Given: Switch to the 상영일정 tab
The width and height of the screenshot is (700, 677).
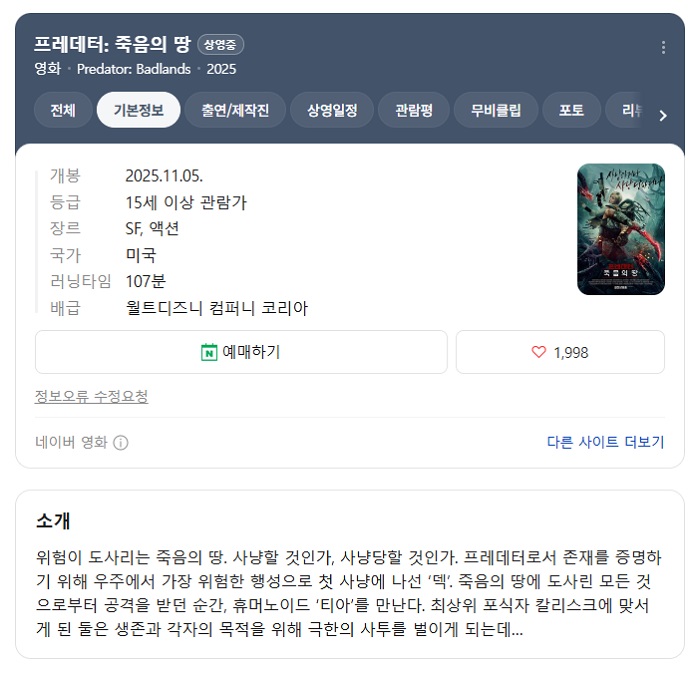Looking at the screenshot, I should (332, 110).
